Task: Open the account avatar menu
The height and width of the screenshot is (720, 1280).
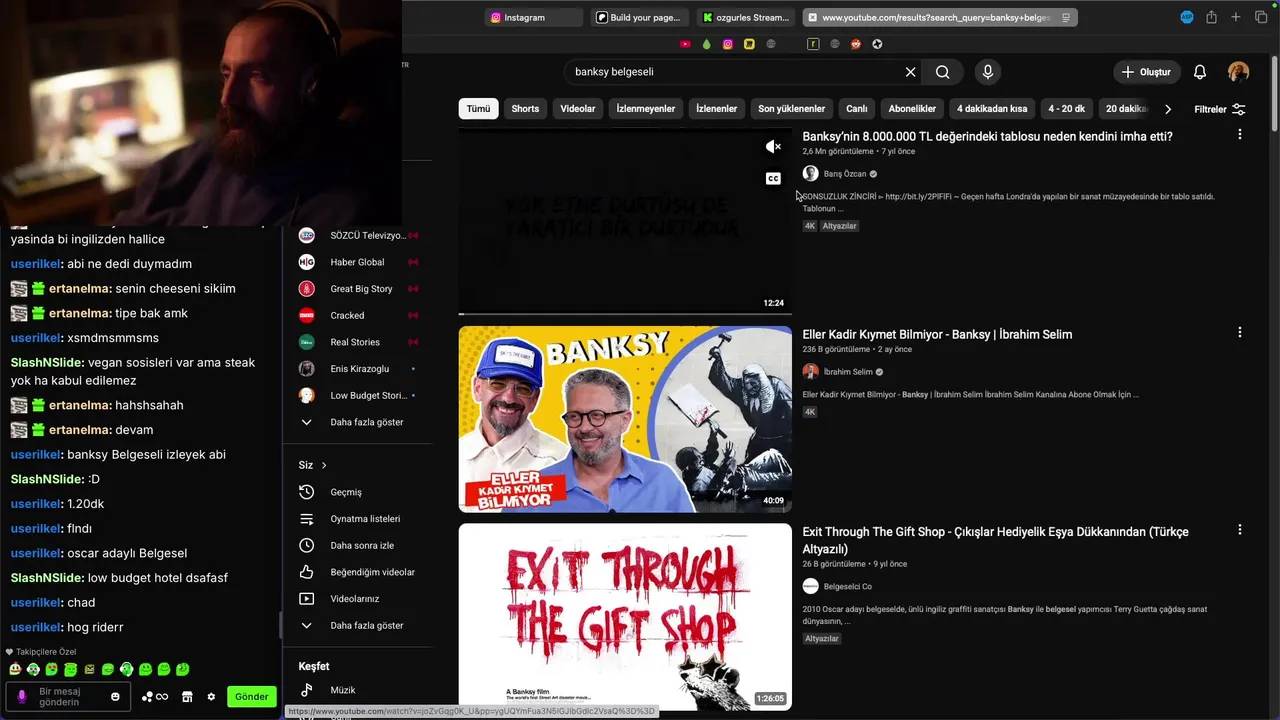Action: (1238, 72)
